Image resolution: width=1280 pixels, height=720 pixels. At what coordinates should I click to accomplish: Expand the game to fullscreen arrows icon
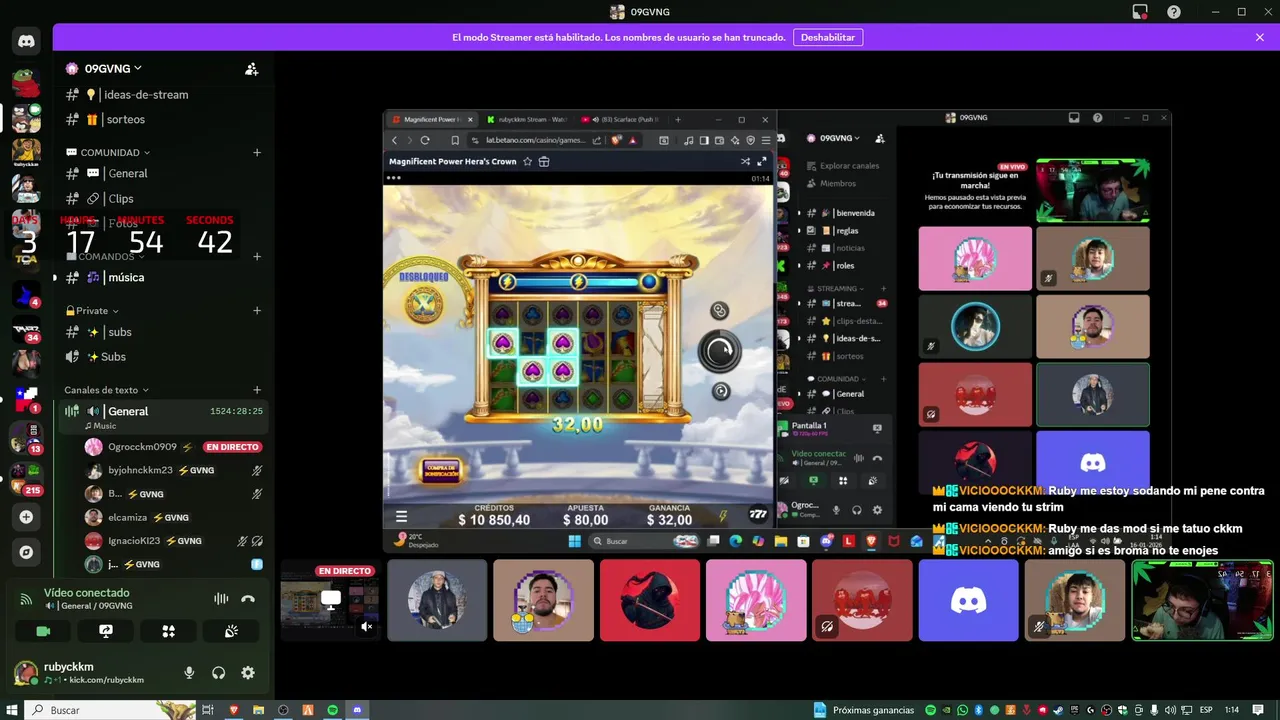point(762,161)
